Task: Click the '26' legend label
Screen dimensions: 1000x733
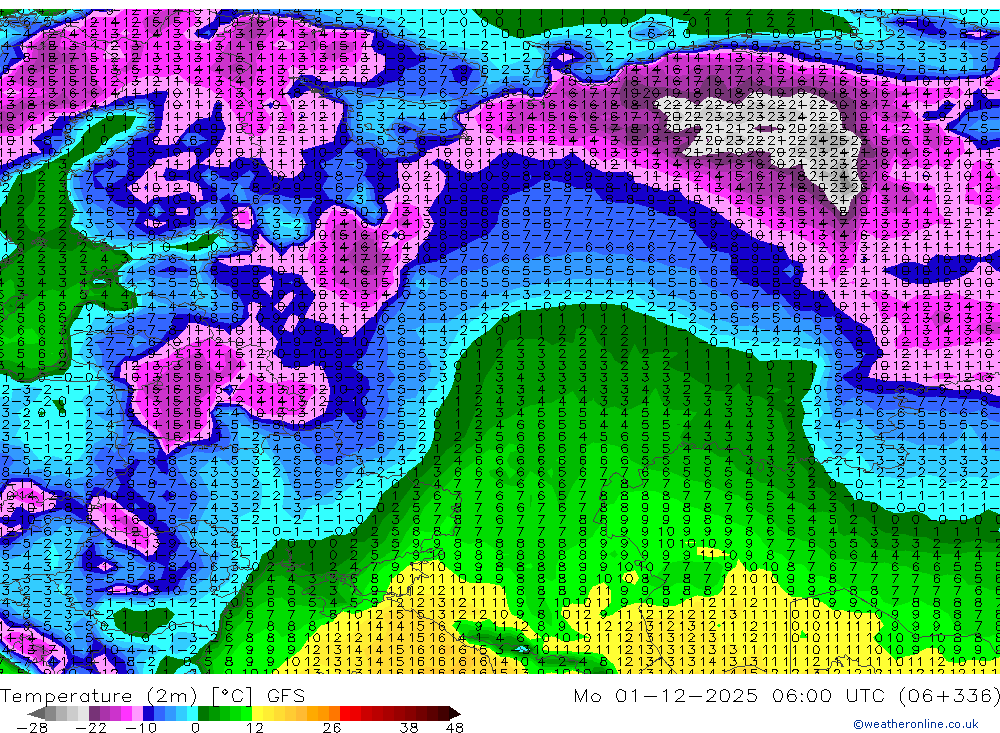Action: pyautogui.click(x=332, y=727)
